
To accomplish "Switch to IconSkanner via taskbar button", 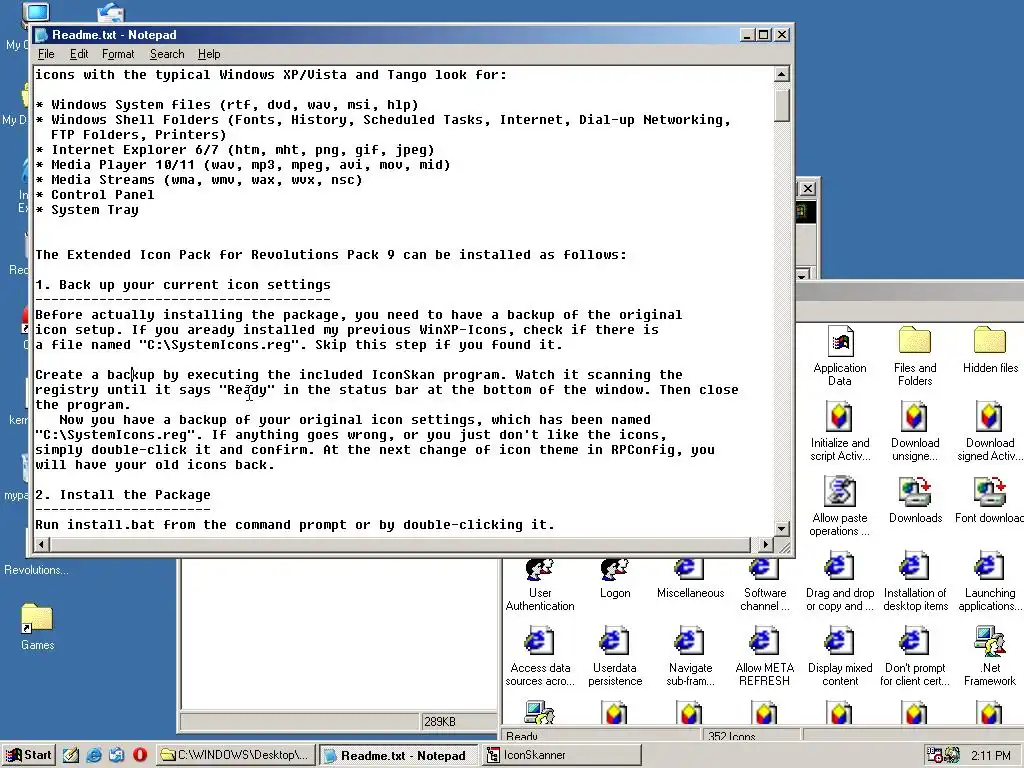I will (562, 755).
